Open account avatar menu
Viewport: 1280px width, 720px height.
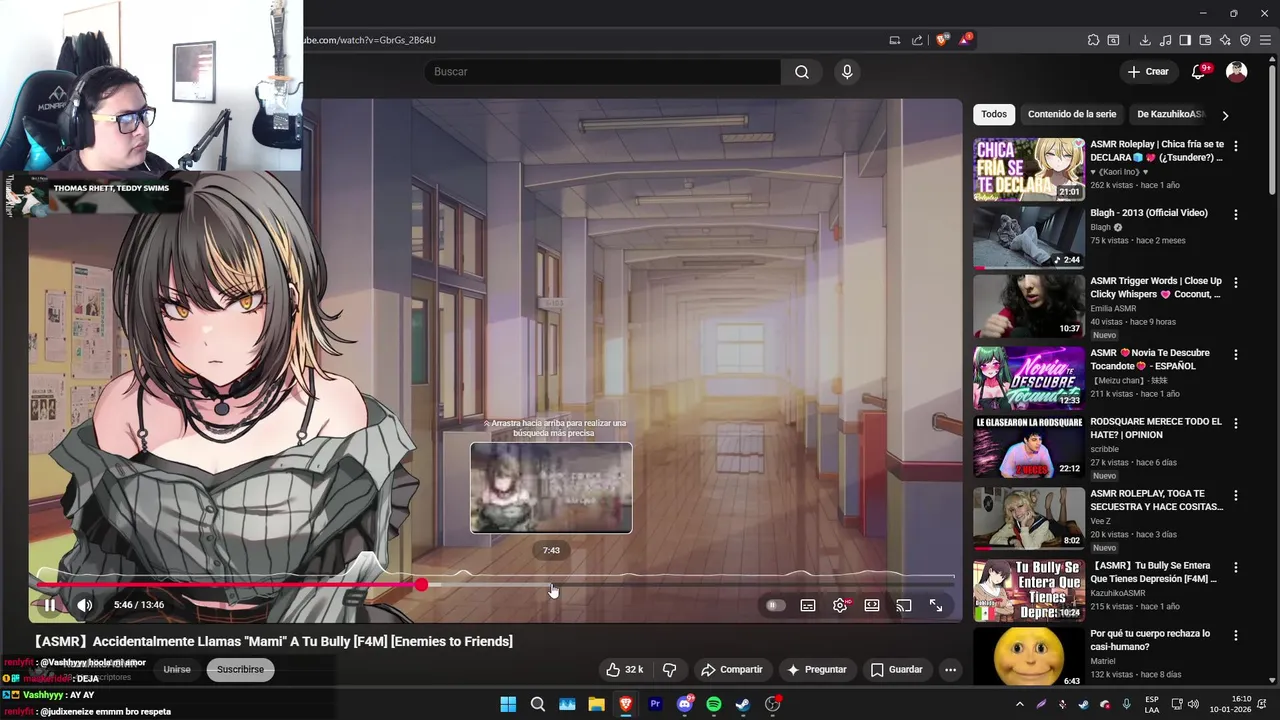point(1237,72)
